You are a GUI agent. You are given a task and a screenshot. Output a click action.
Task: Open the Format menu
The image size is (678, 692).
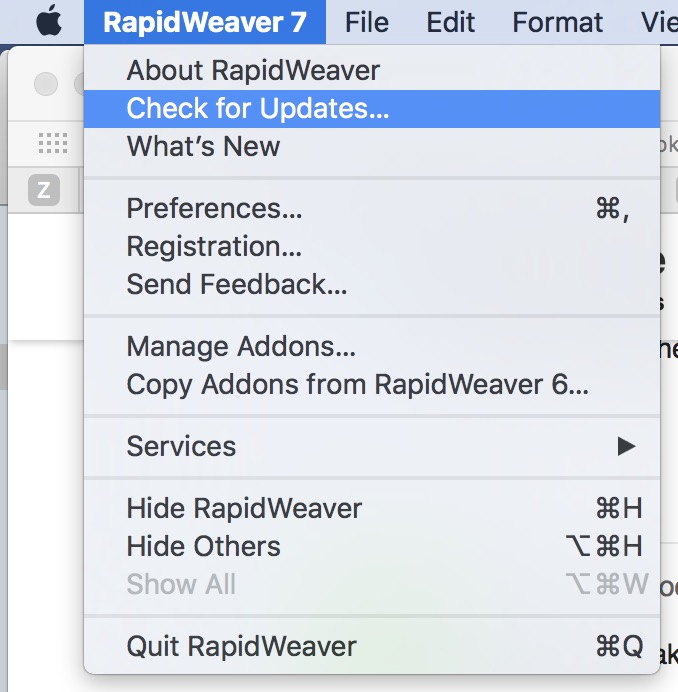coord(557,22)
